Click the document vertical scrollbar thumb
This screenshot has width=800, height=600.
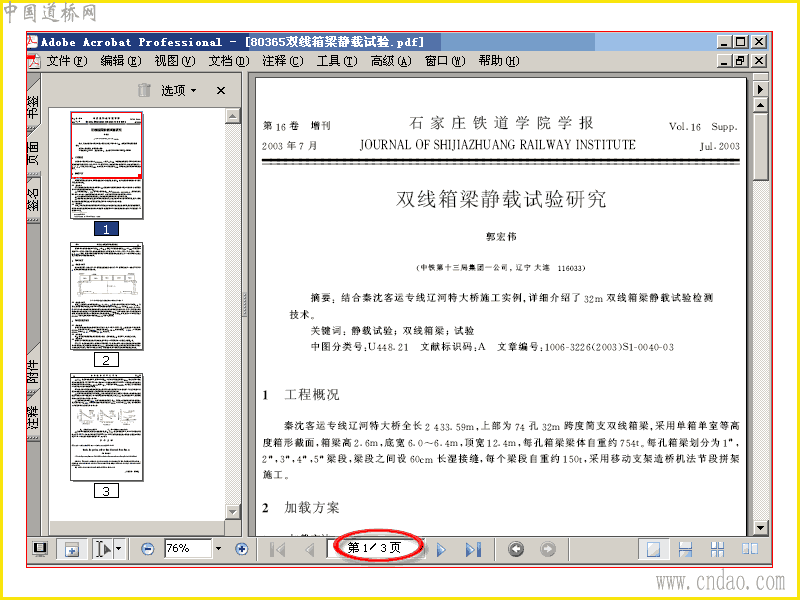coord(760,147)
